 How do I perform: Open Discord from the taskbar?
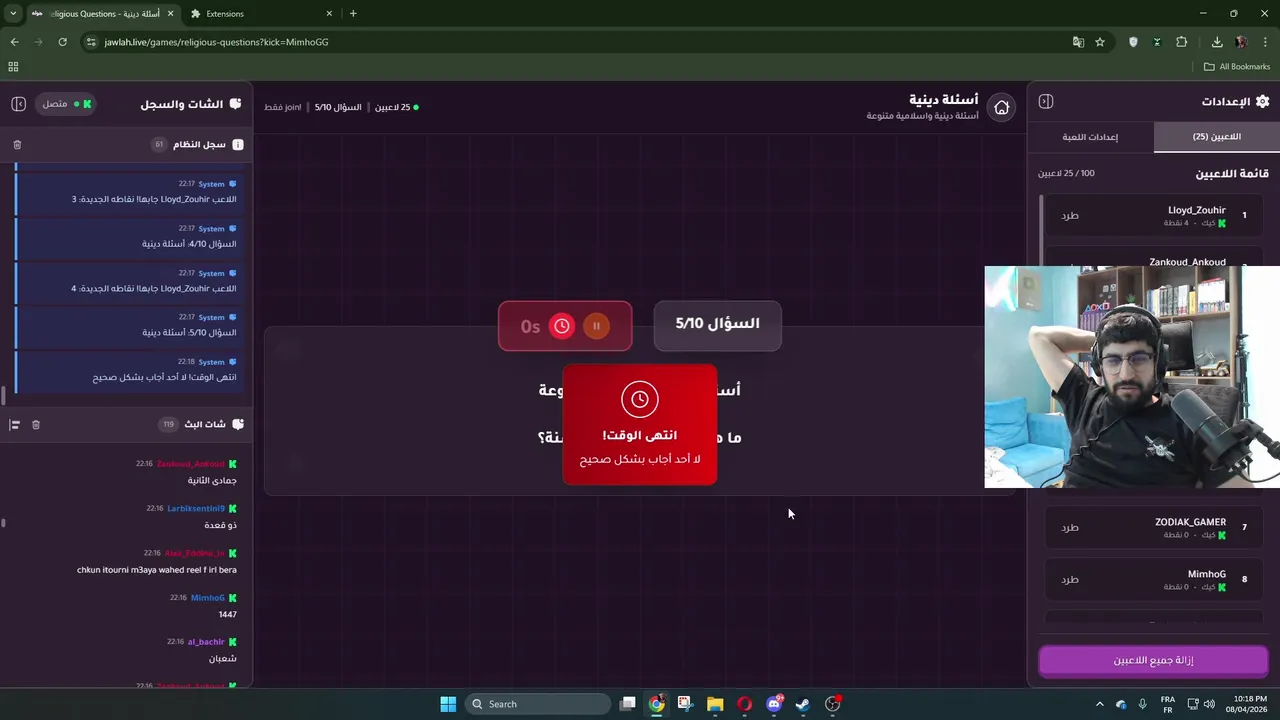pyautogui.click(x=774, y=704)
